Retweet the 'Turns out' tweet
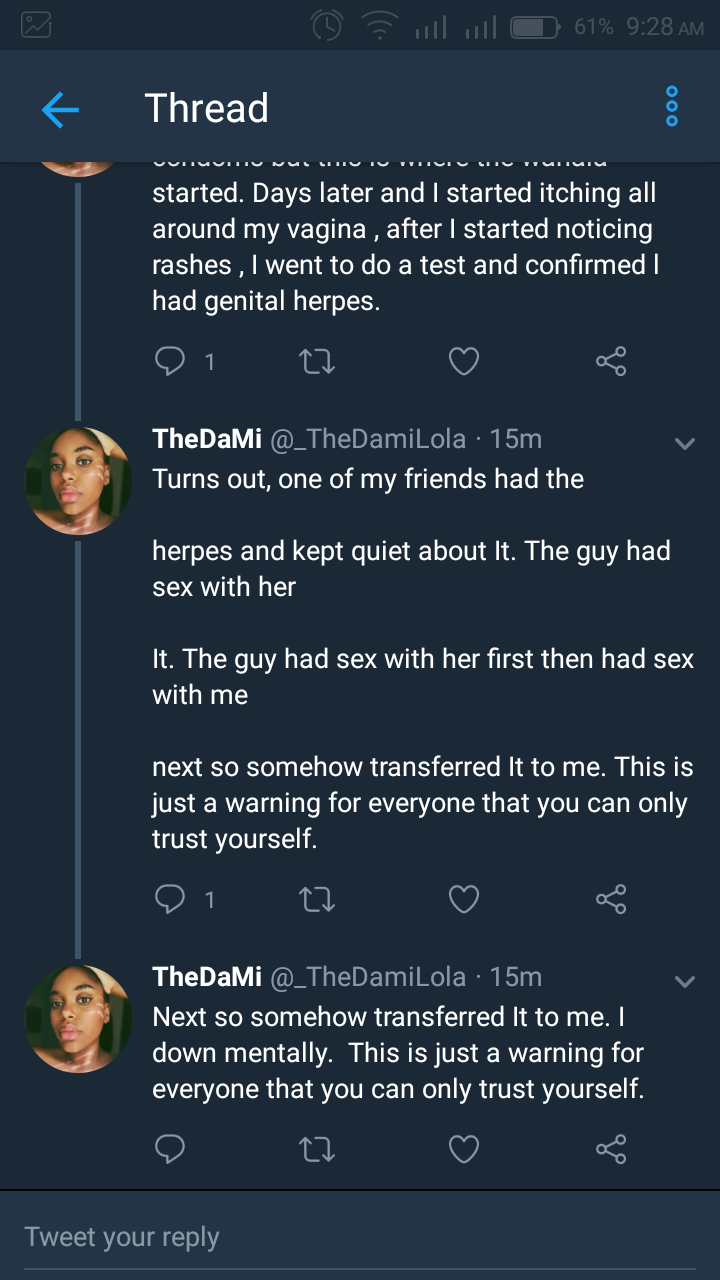 tap(317, 900)
